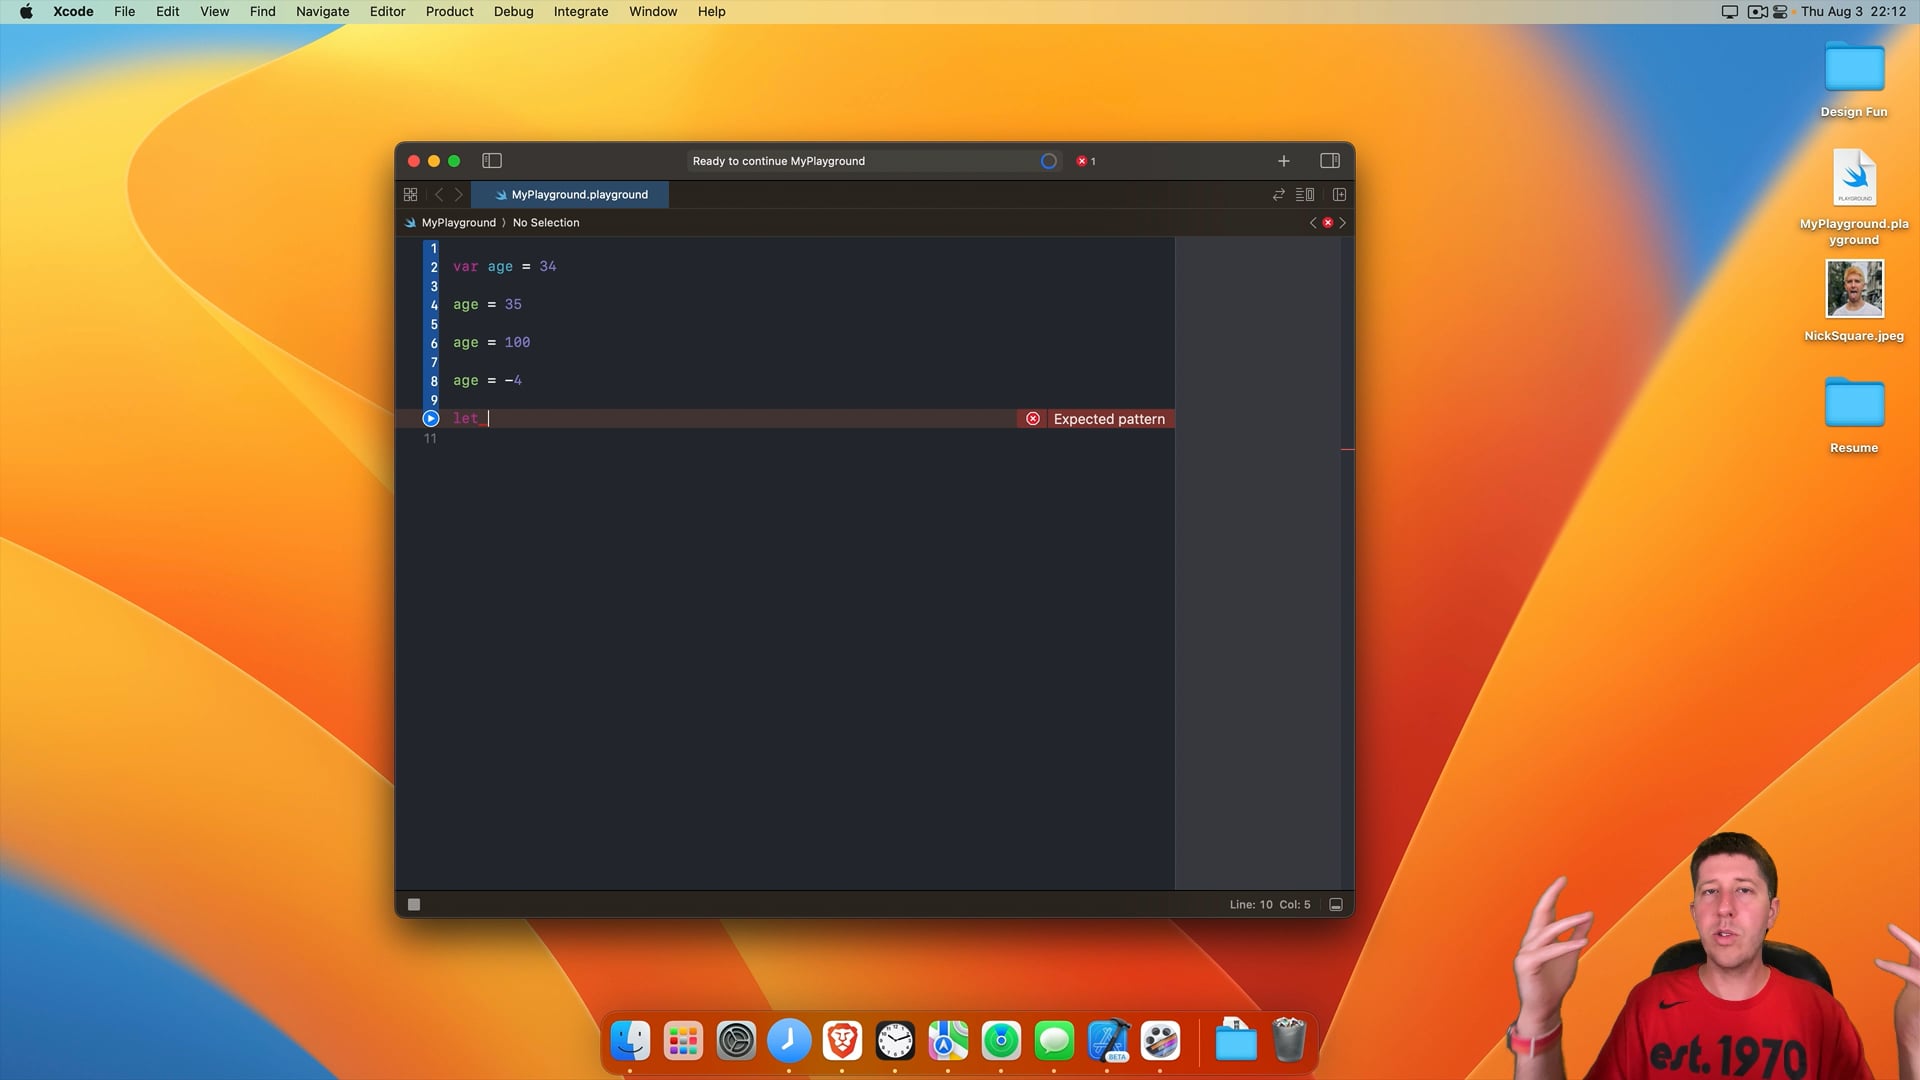
Task: Open the No Selection jump bar item
Action: tap(546, 223)
